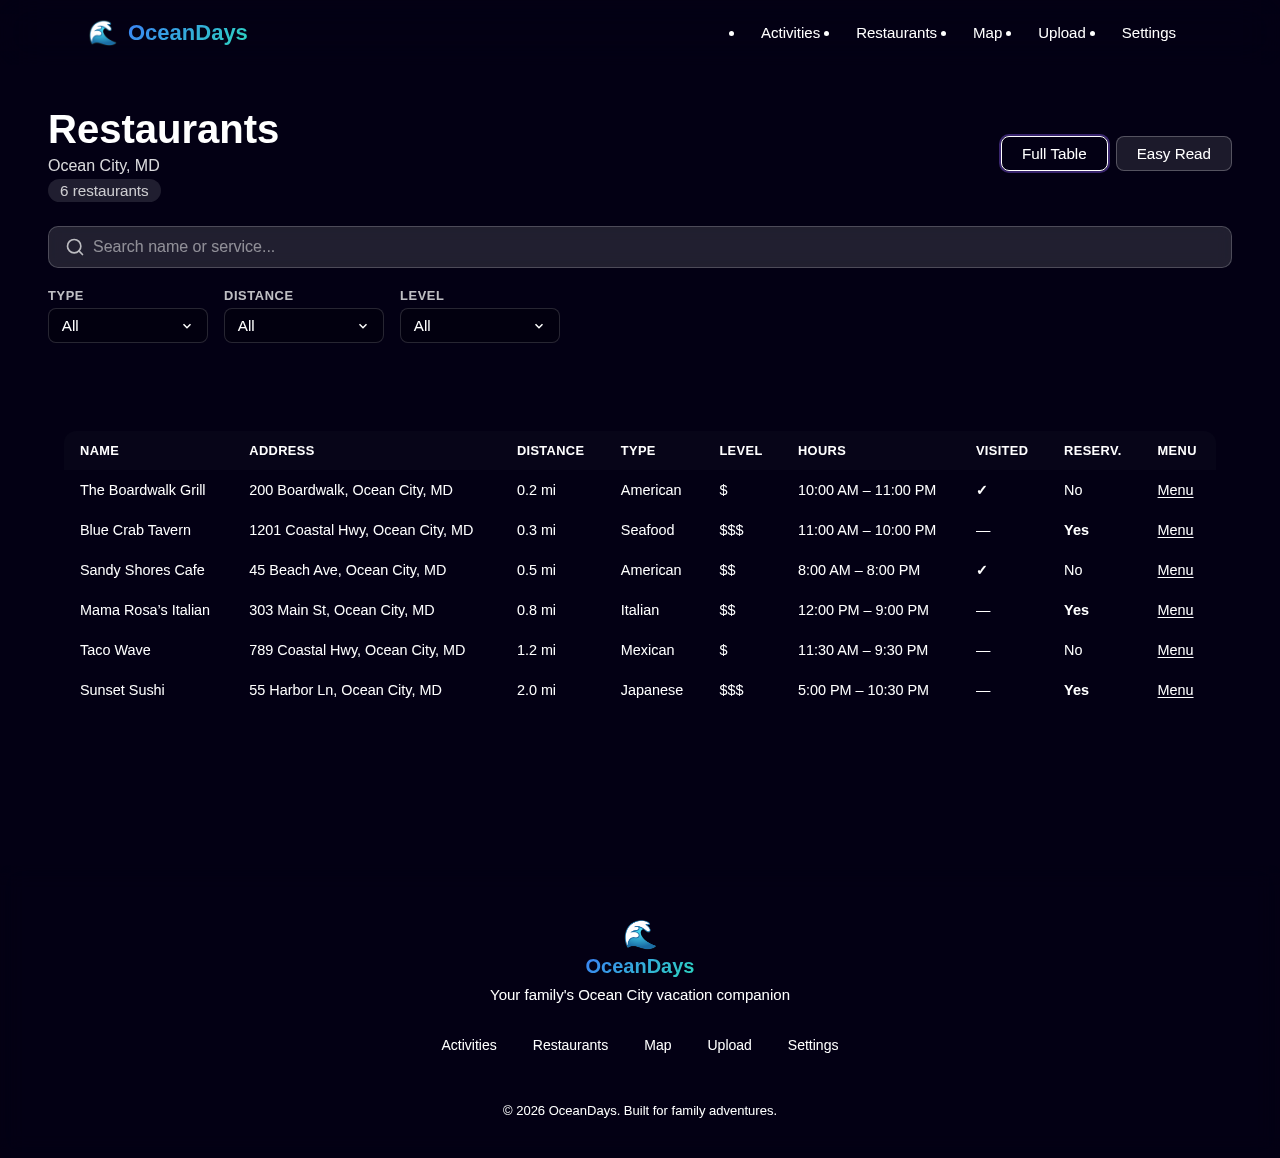Click the Address column header
1280x1158 pixels.
(x=282, y=451)
